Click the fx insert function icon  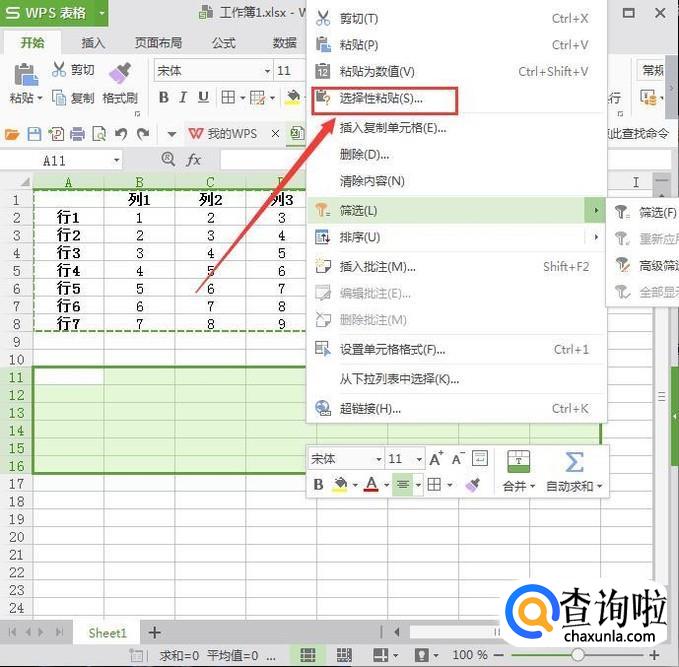click(193, 160)
